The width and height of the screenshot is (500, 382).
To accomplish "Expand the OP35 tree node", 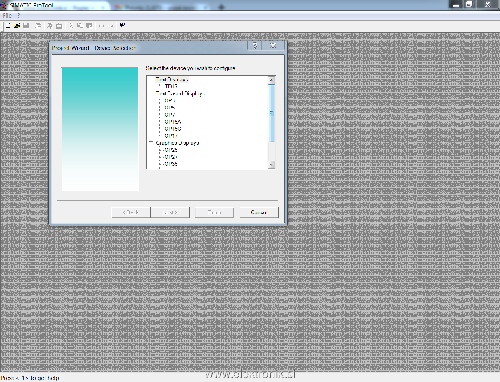I will [160, 164].
